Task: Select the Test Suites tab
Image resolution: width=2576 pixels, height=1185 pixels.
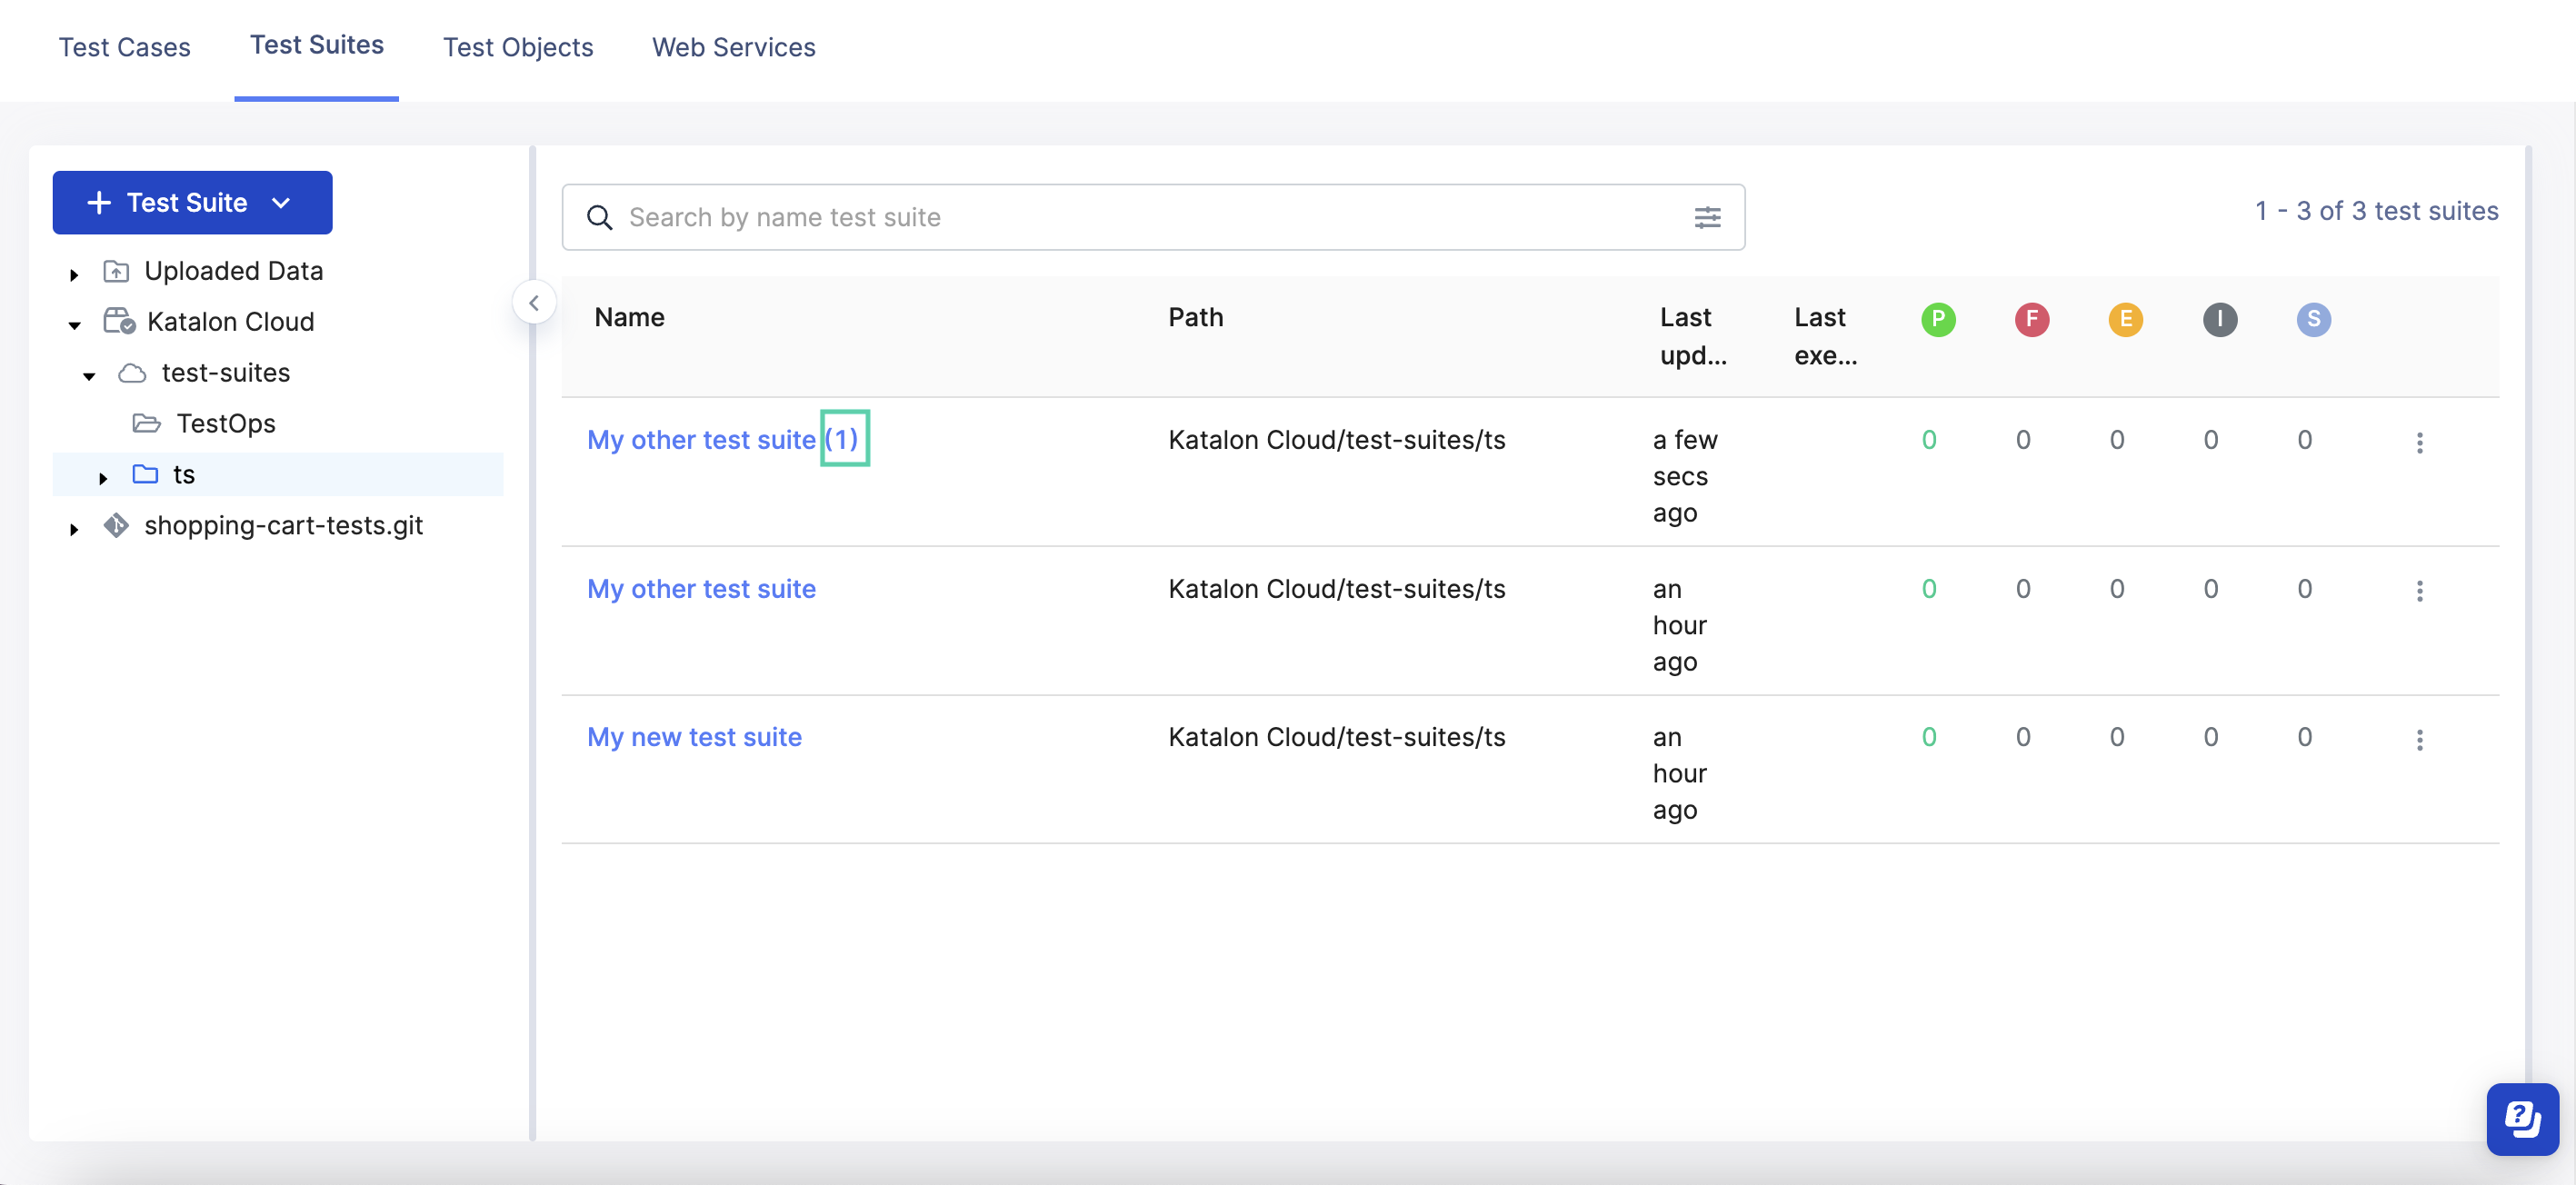Action: tap(316, 45)
